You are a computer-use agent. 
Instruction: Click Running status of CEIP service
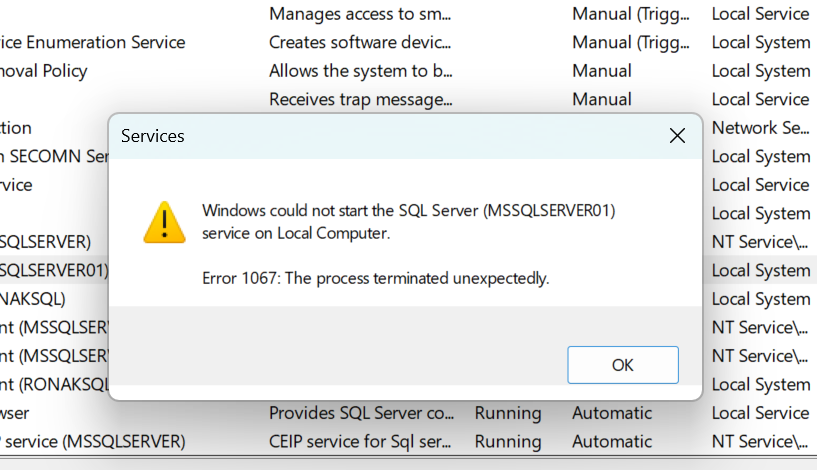[x=508, y=442]
